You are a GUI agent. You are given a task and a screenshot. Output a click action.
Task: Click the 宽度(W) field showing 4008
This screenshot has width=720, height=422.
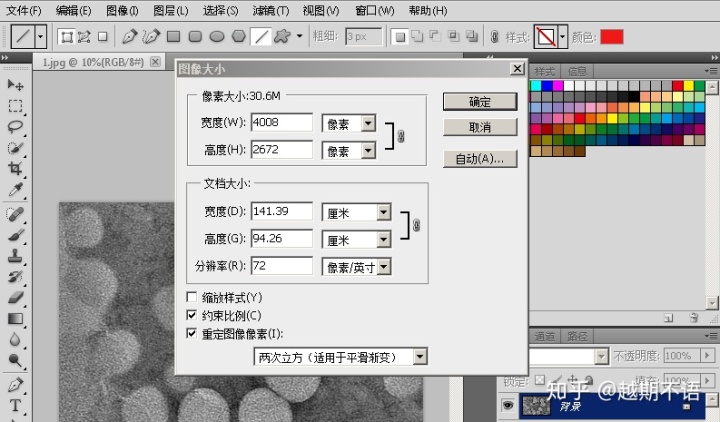coord(281,122)
